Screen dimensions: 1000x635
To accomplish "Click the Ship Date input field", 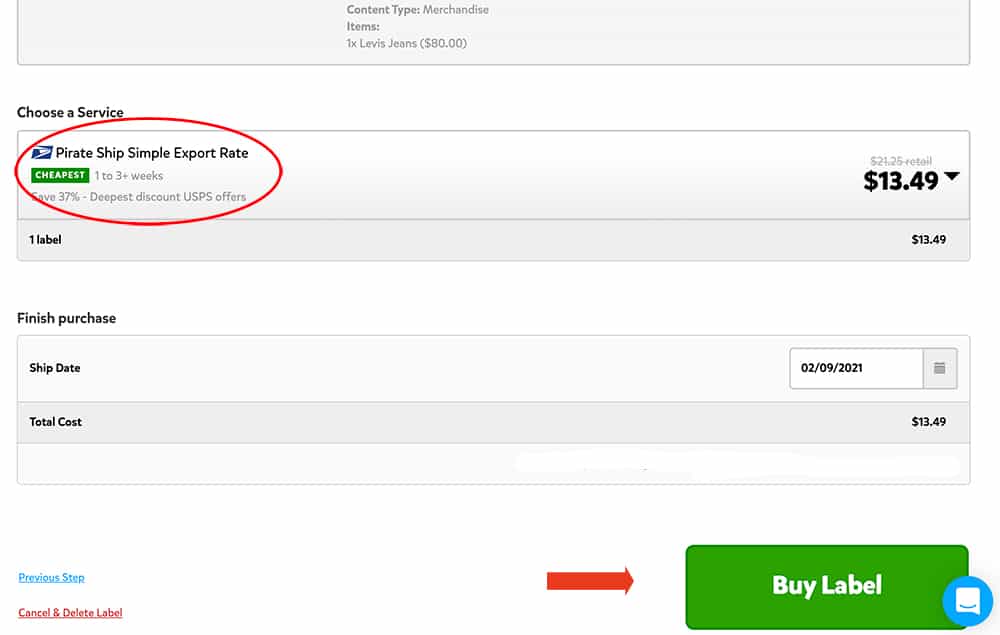I will (x=856, y=368).
